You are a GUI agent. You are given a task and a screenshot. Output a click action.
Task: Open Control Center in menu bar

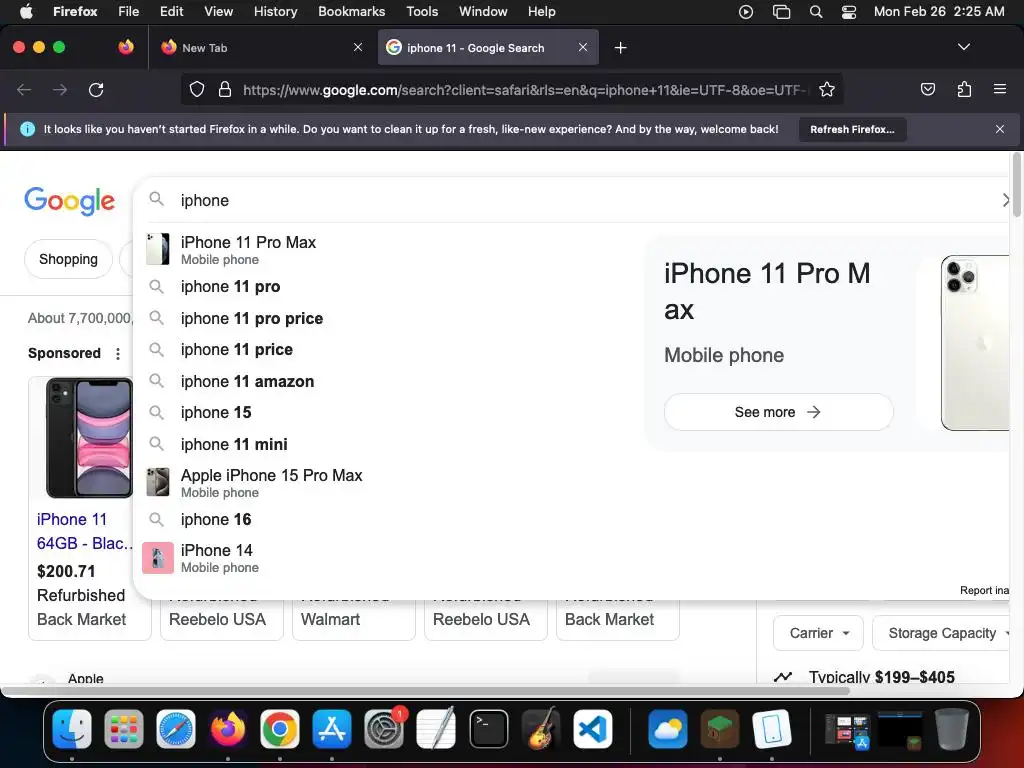click(x=848, y=12)
